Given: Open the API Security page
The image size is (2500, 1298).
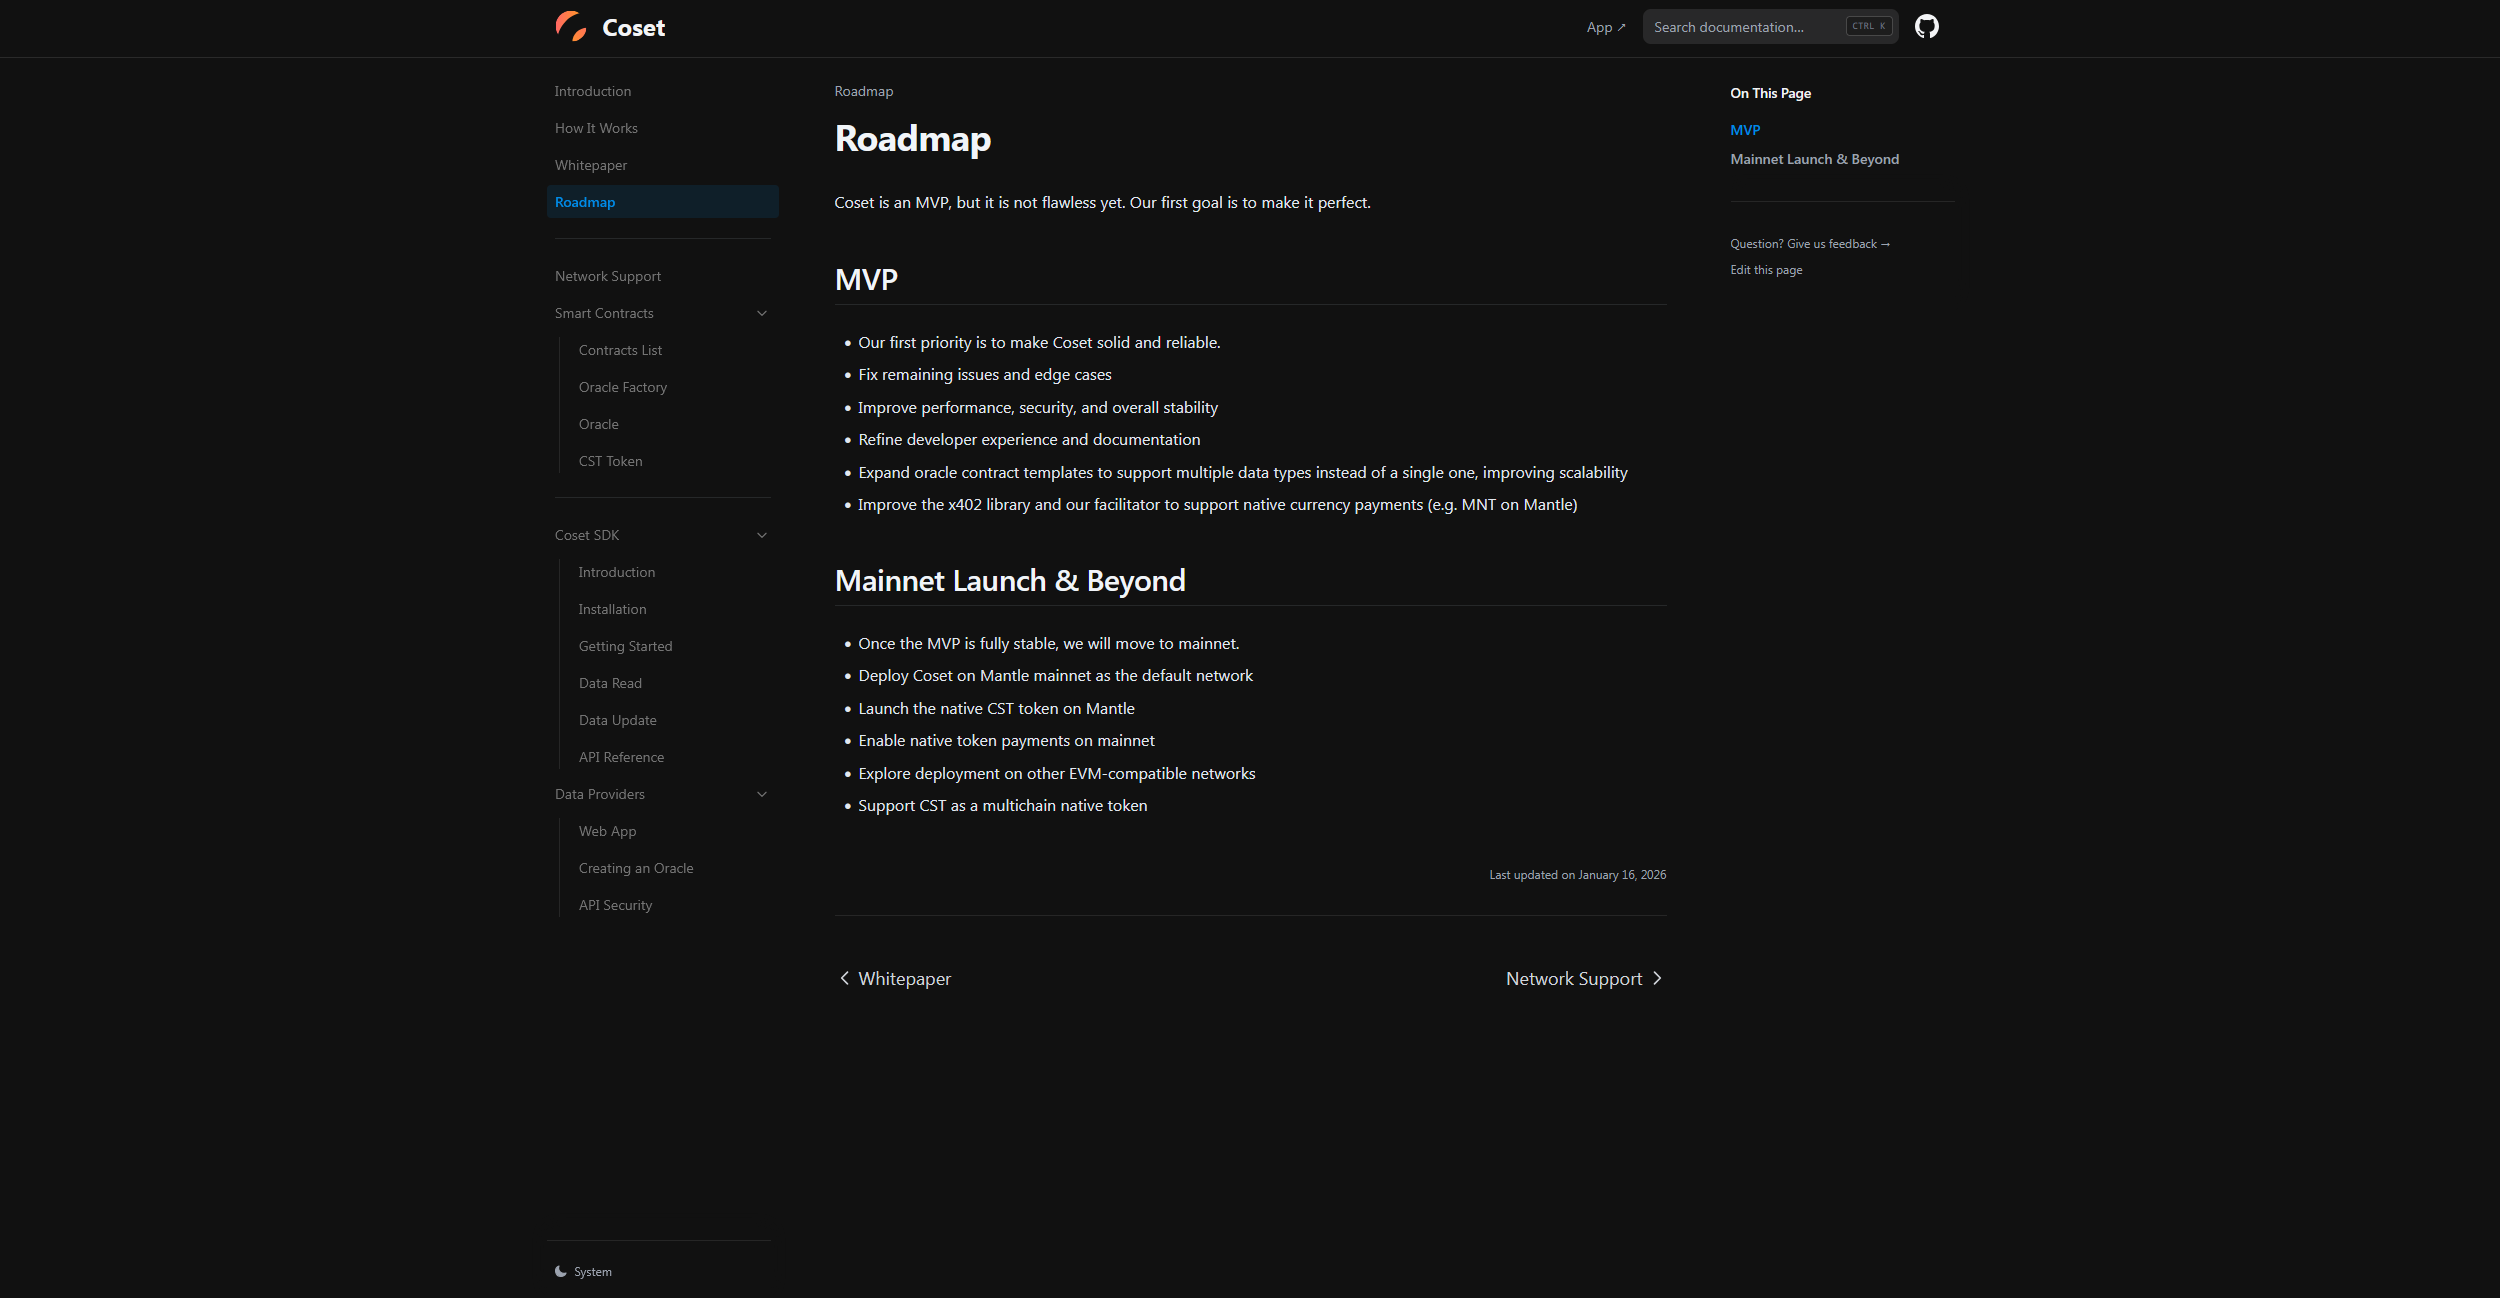Looking at the screenshot, I should [615, 905].
